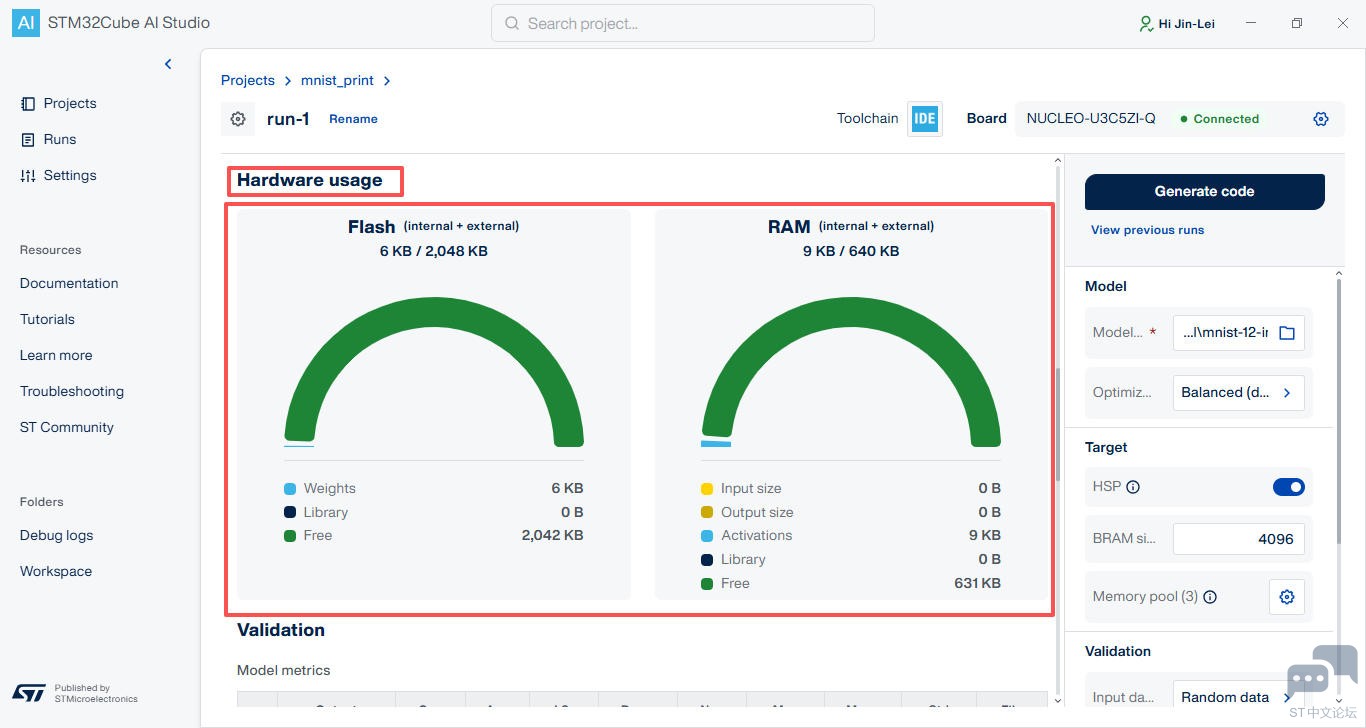Restore down the application window
1366x728 pixels.
point(1297,23)
